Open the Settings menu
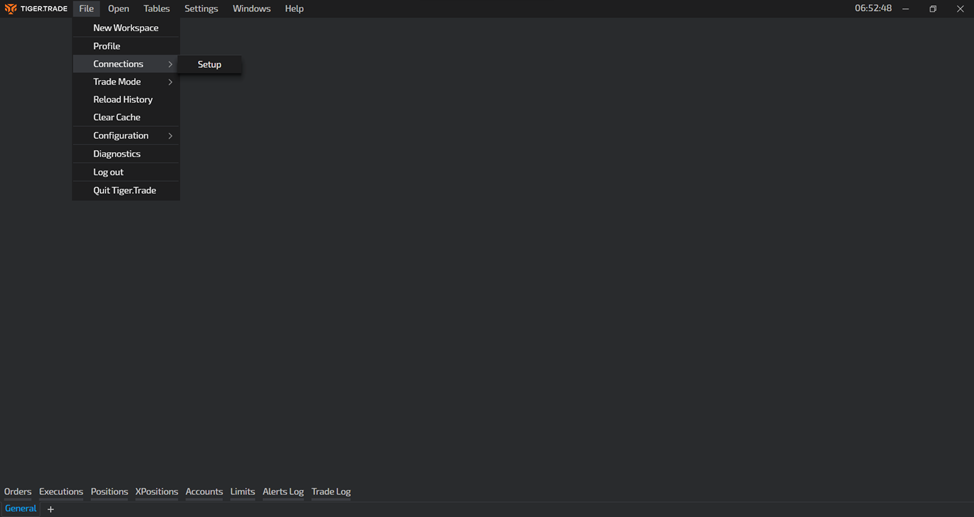This screenshot has width=974, height=517. (x=201, y=9)
